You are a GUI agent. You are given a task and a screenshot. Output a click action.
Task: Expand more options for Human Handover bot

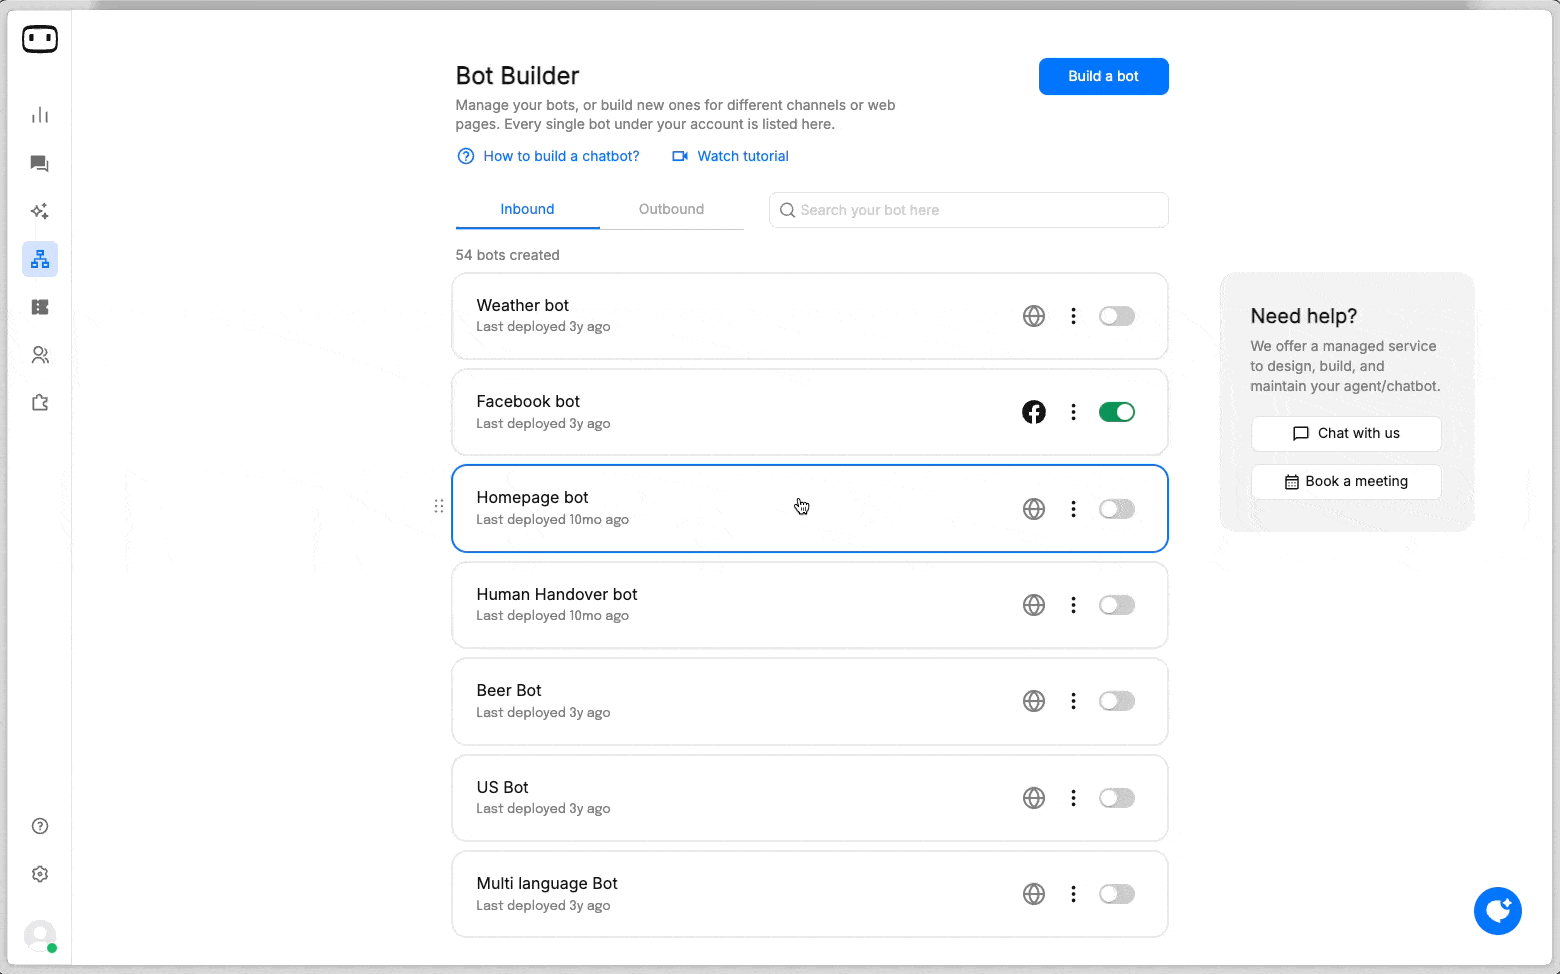[x=1073, y=605]
